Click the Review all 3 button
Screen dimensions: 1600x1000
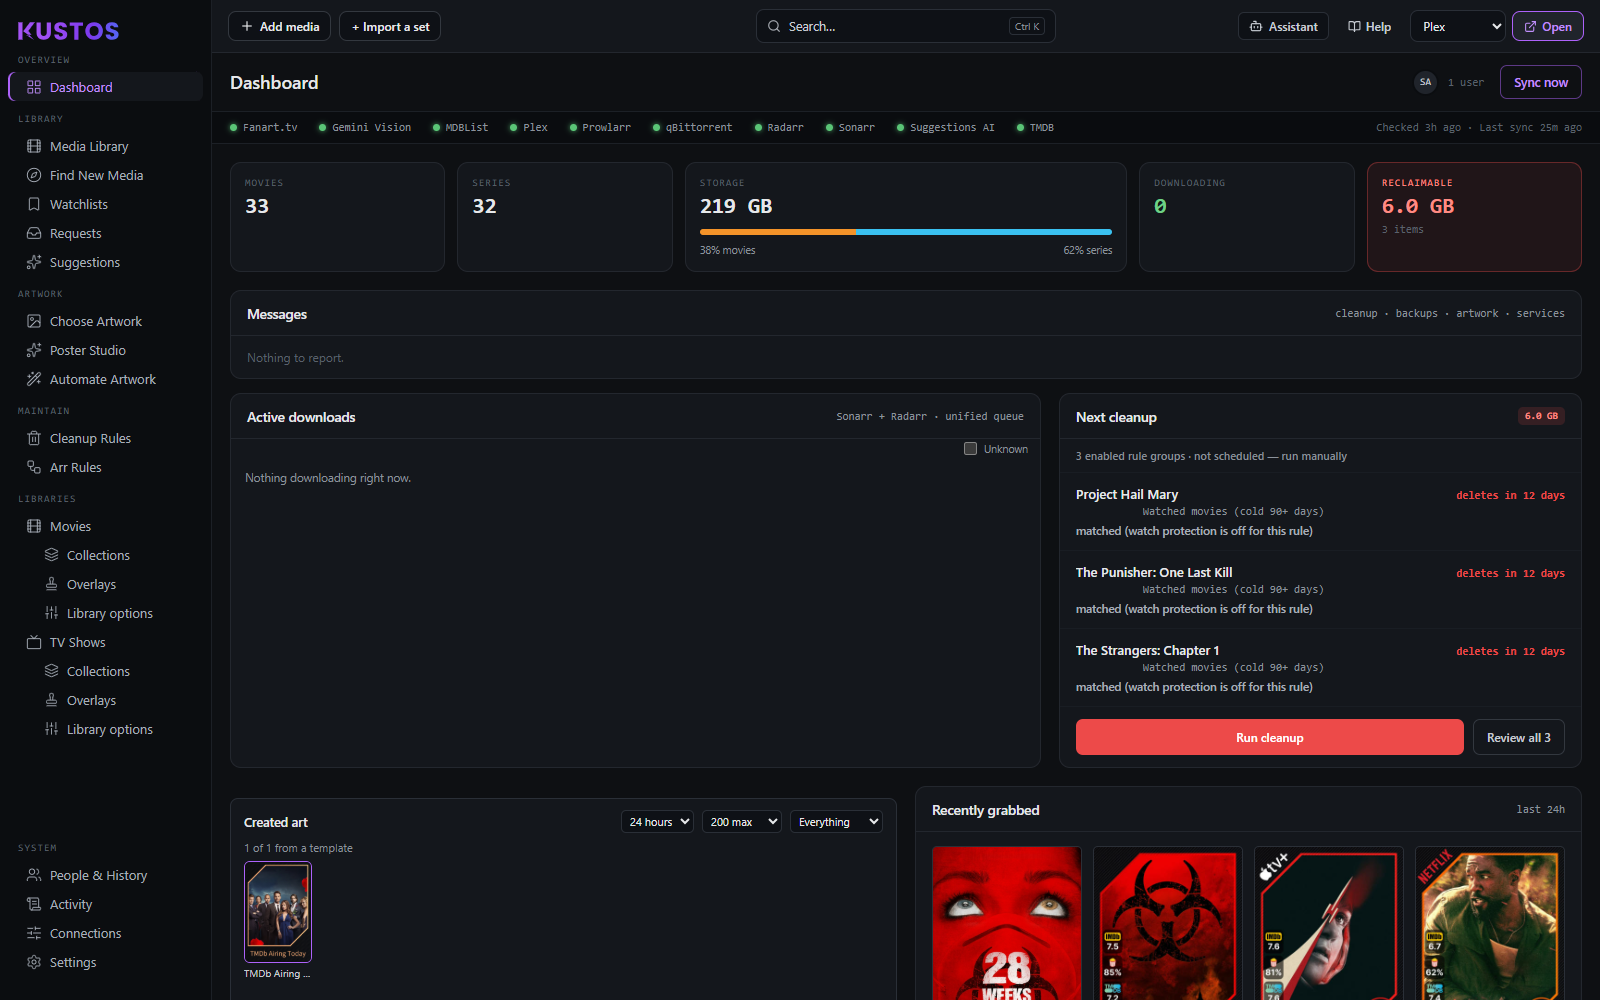(1518, 738)
